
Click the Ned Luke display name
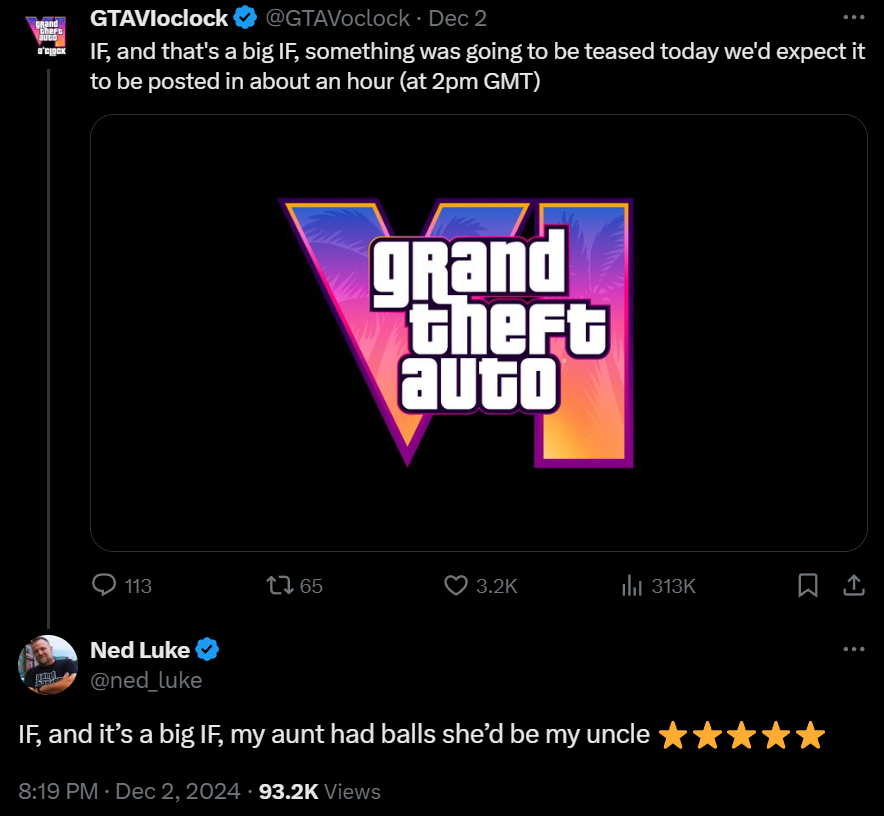140,650
